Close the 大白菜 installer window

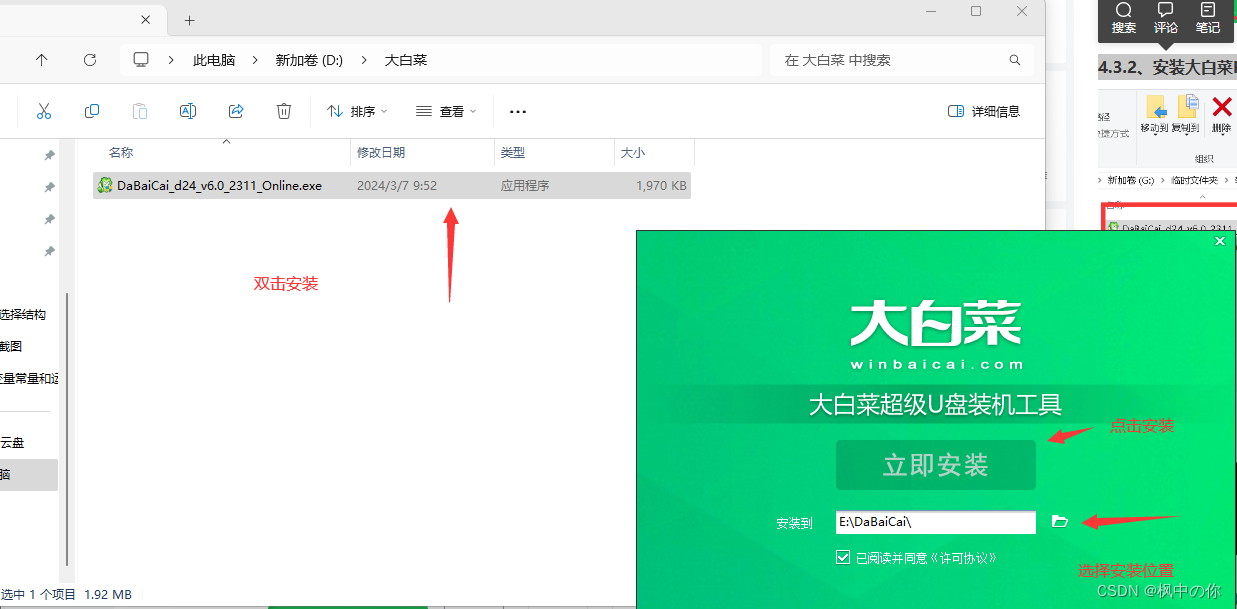(1219, 241)
